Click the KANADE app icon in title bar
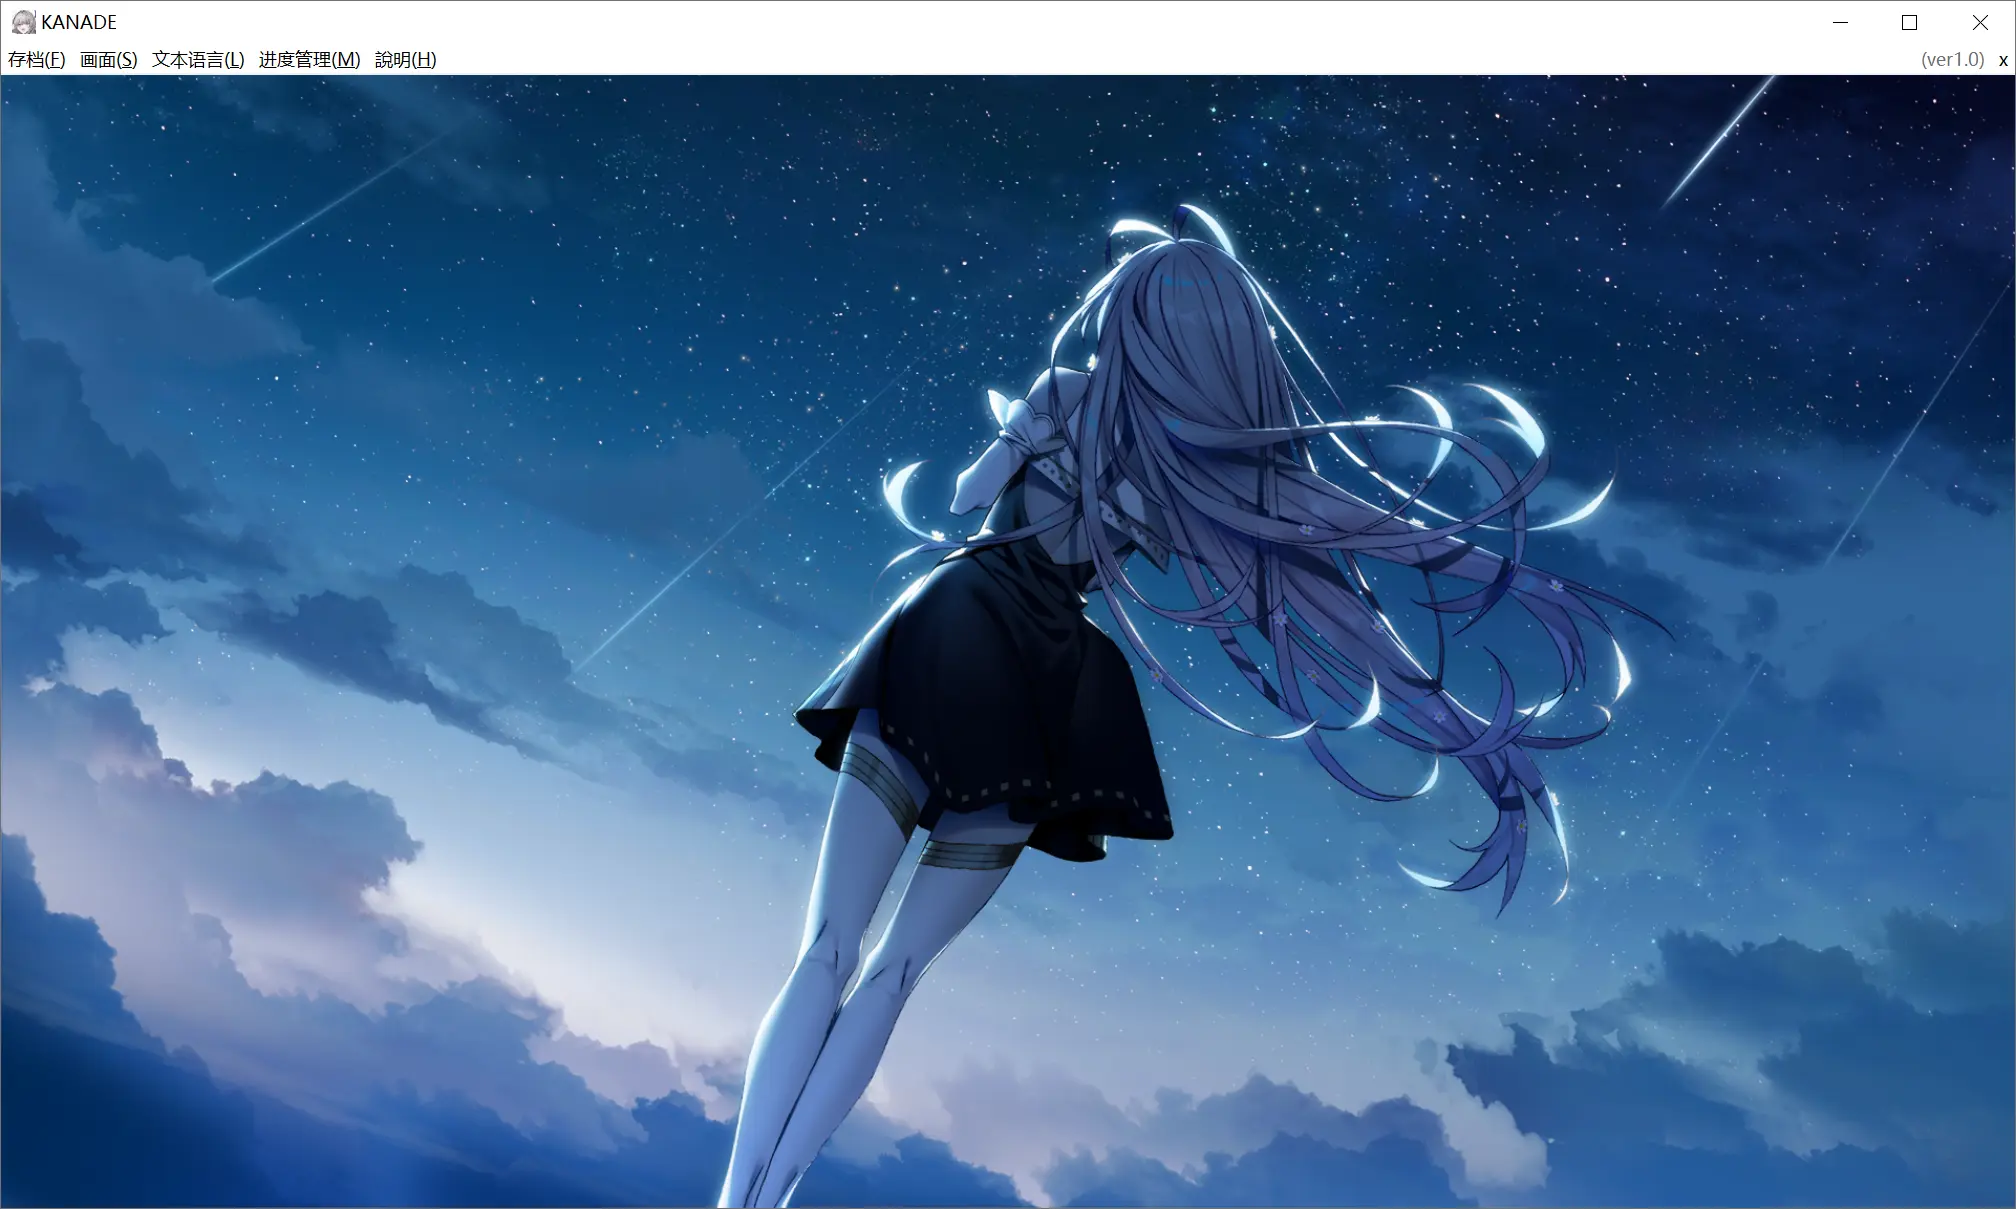The height and width of the screenshot is (1209, 2016). [x=23, y=22]
